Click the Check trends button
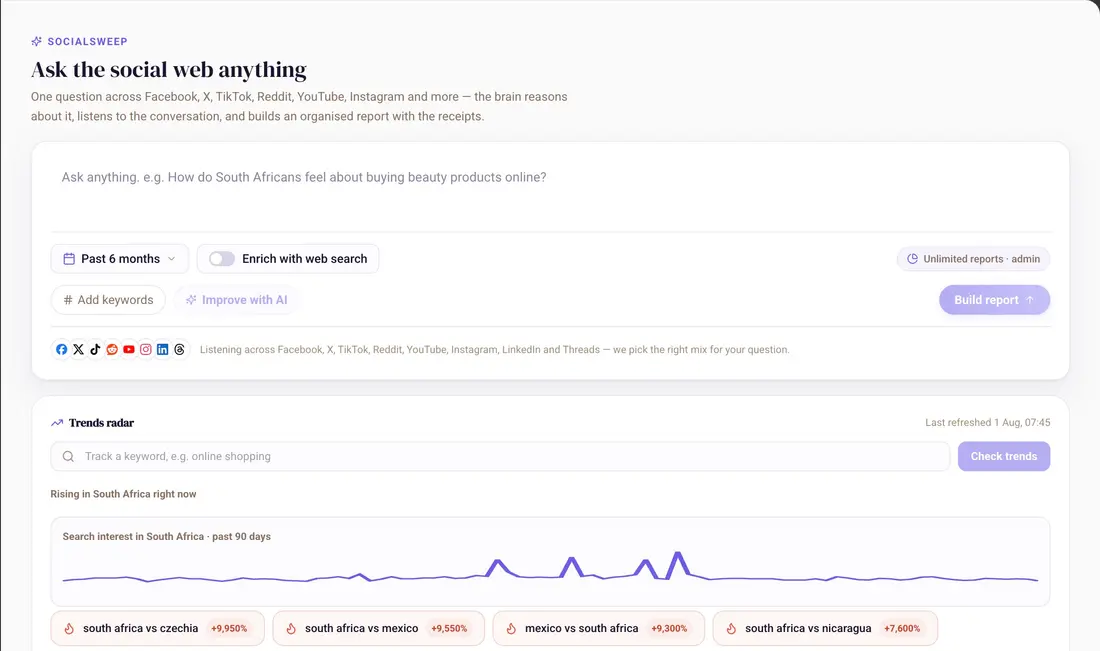Viewport: 1100px width, 651px height. pyautogui.click(x=1004, y=457)
